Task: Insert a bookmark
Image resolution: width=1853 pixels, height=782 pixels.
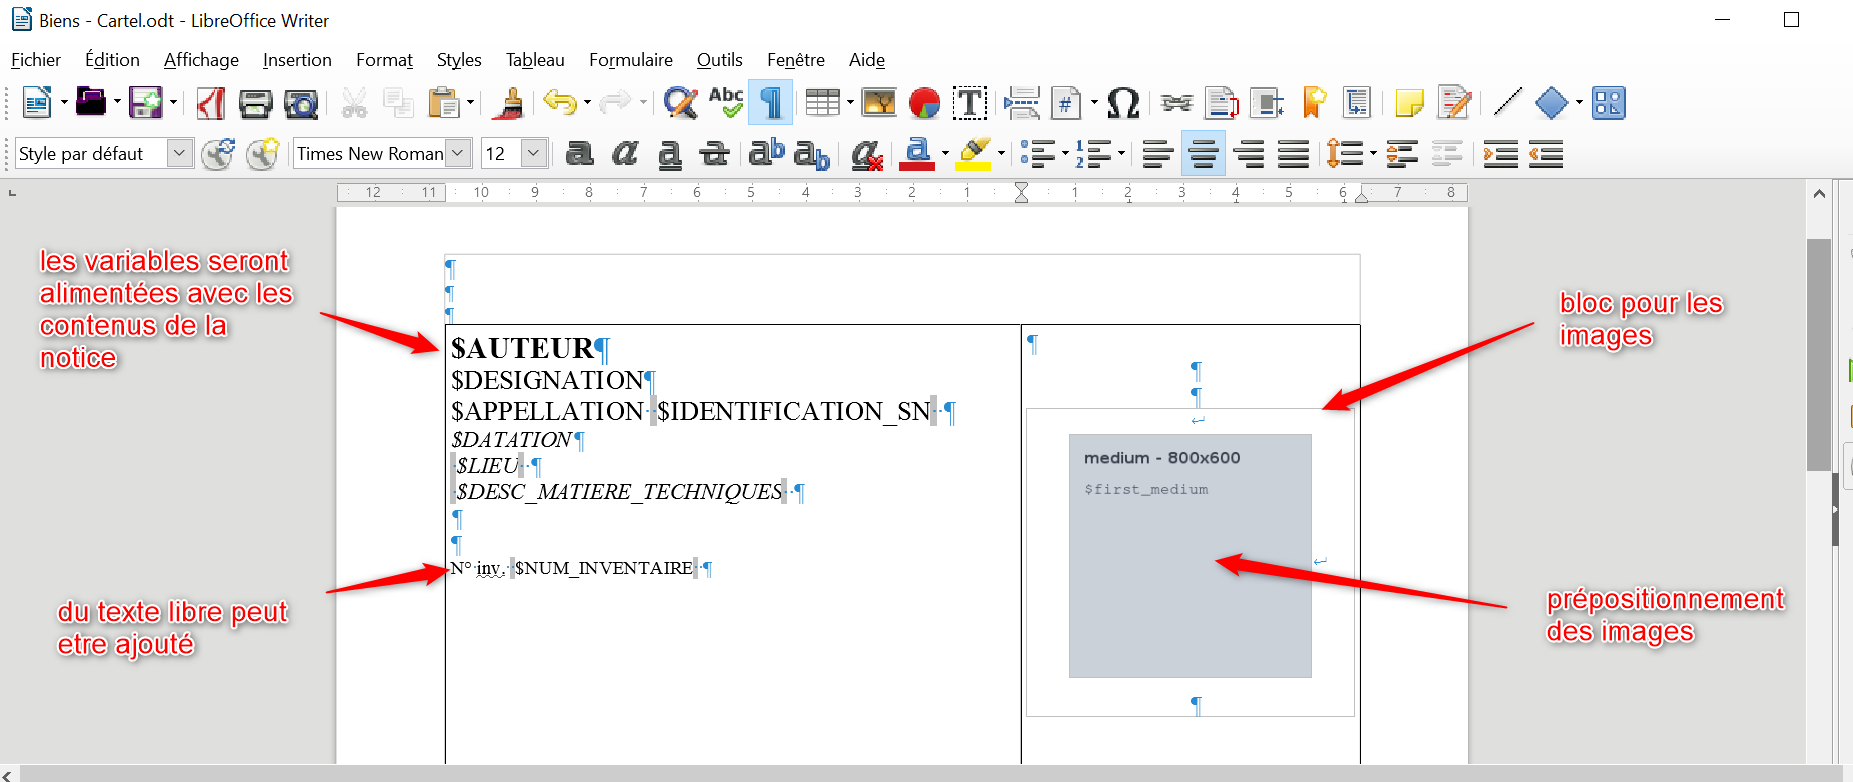Action: [1314, 102]
